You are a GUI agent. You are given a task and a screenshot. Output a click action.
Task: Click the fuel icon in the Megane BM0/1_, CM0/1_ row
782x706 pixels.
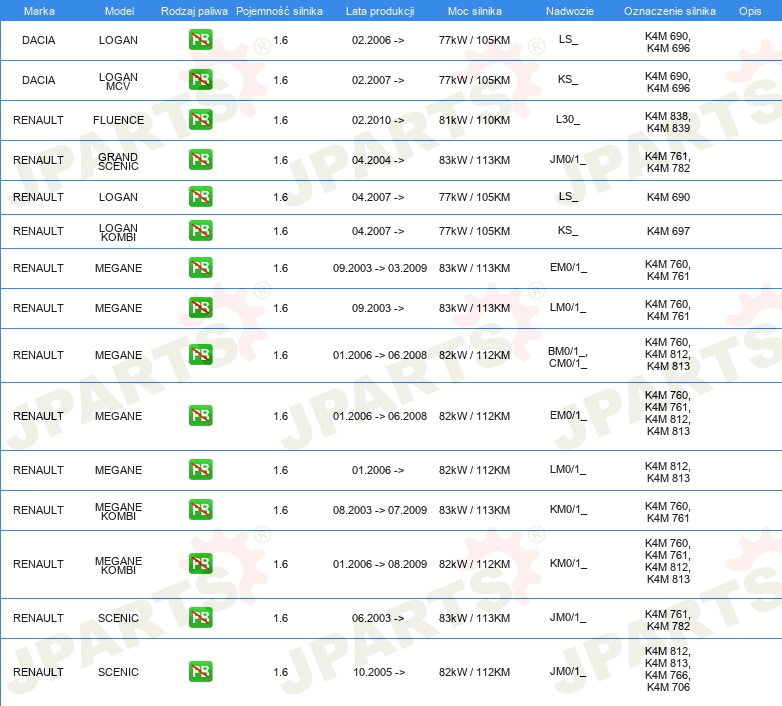click(200, 354)
